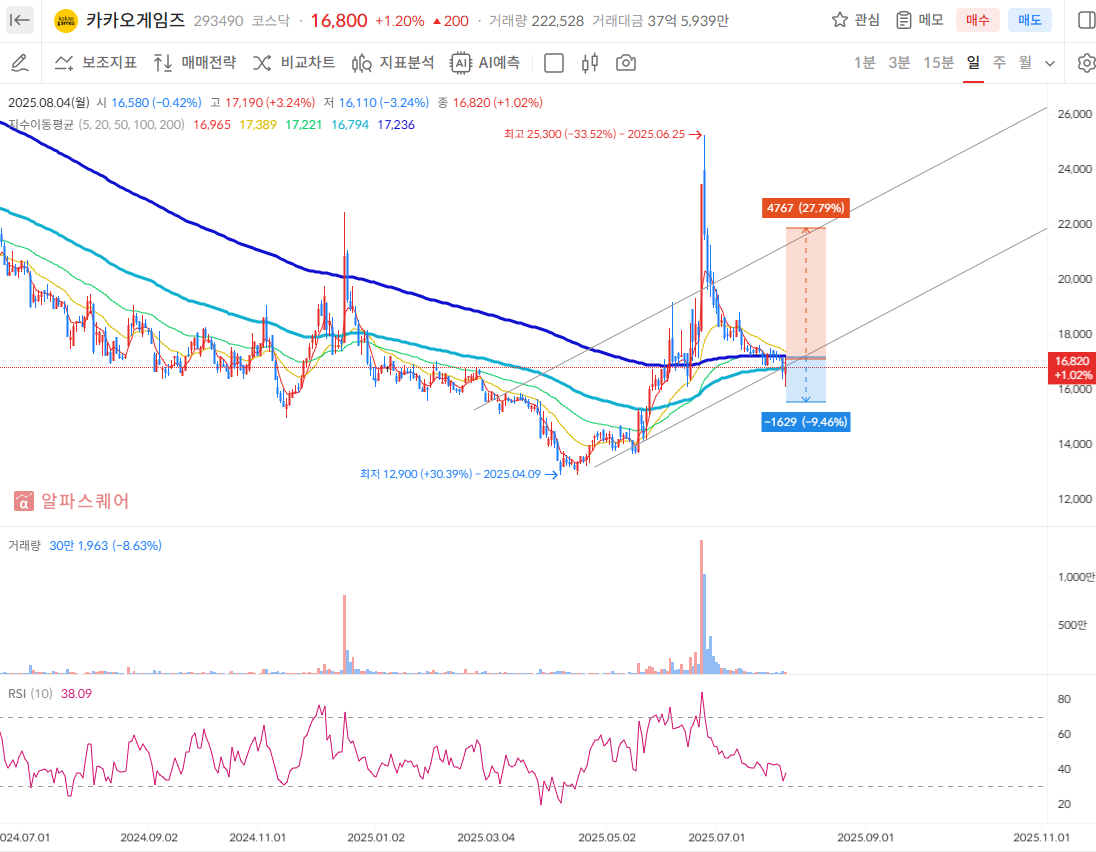This screenshot has height=852, width=1096.
Task: Open 매매전략 trading strategy menu
Action: tap(194, 63)
